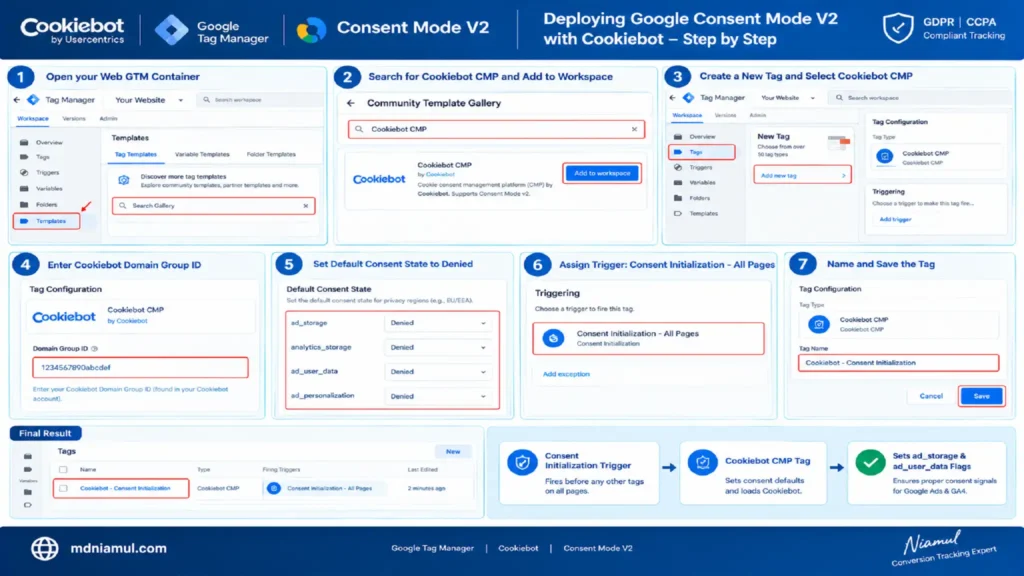
Task: Select the Cookiebot CMP tag type in step 3
Action: 936,157
